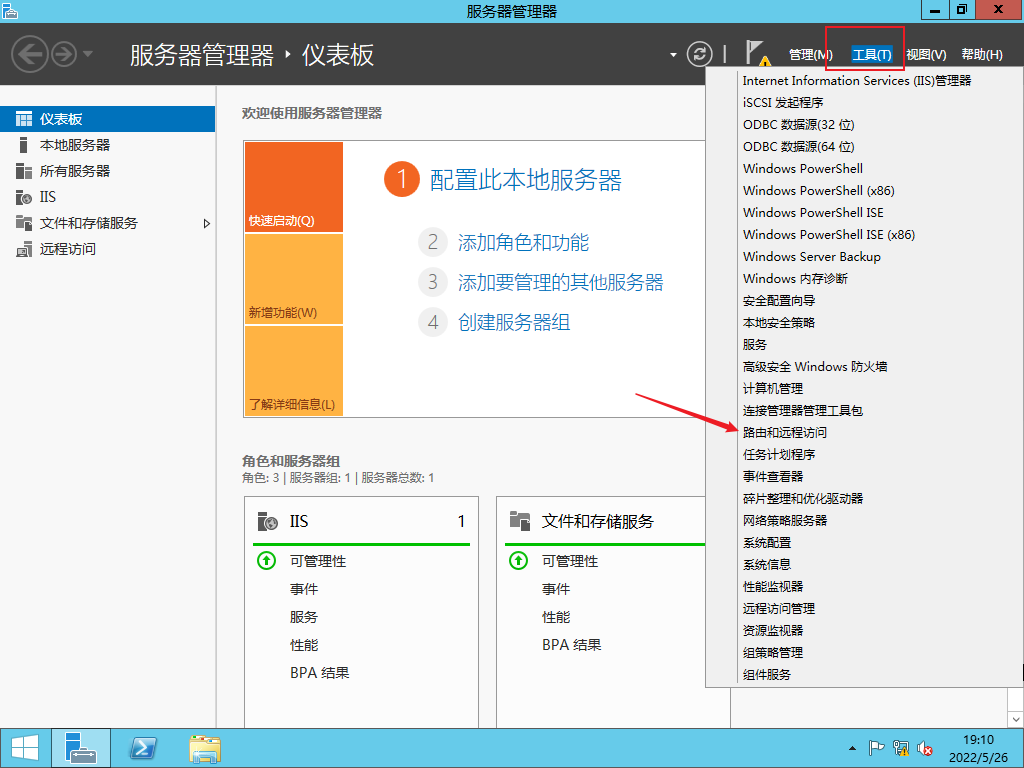This screenshot has width=1024, height=768.
Task: Click 文件和存储服务 tile 可管理性 status icon
Action: (519, 561)
